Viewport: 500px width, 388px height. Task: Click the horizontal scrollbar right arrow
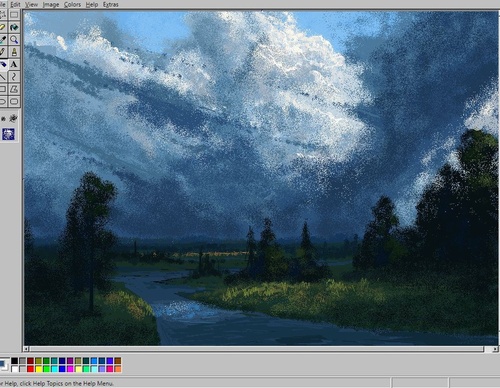click(x=495, y=349)
